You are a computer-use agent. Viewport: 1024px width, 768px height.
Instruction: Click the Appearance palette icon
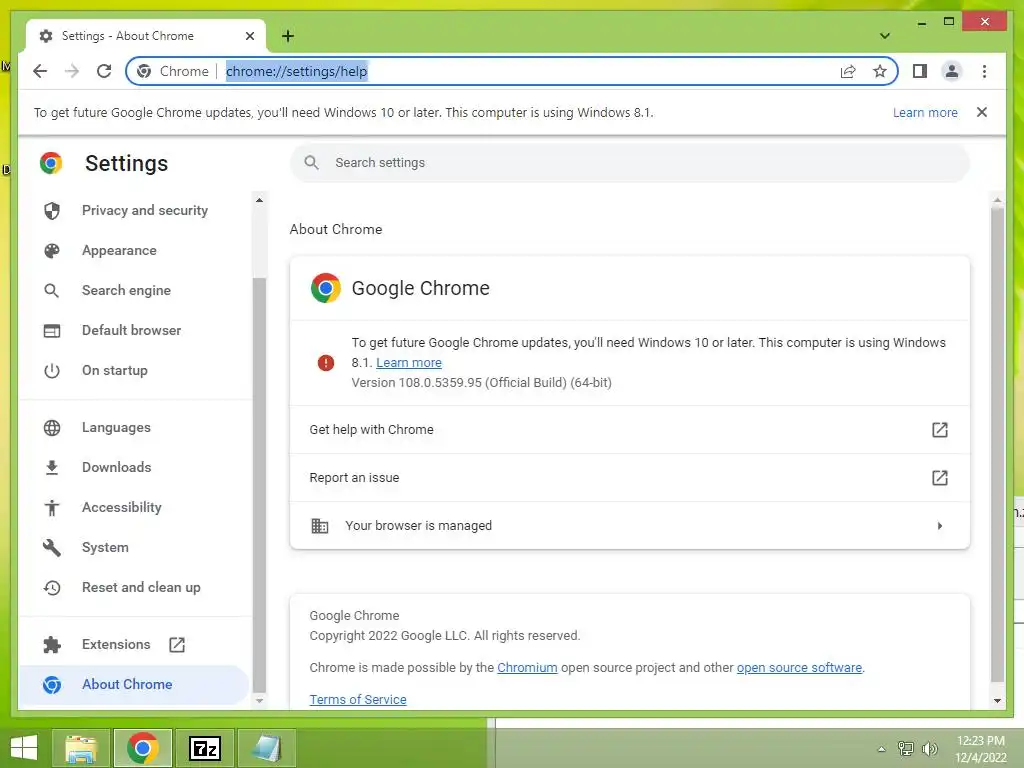coord(52,251)
